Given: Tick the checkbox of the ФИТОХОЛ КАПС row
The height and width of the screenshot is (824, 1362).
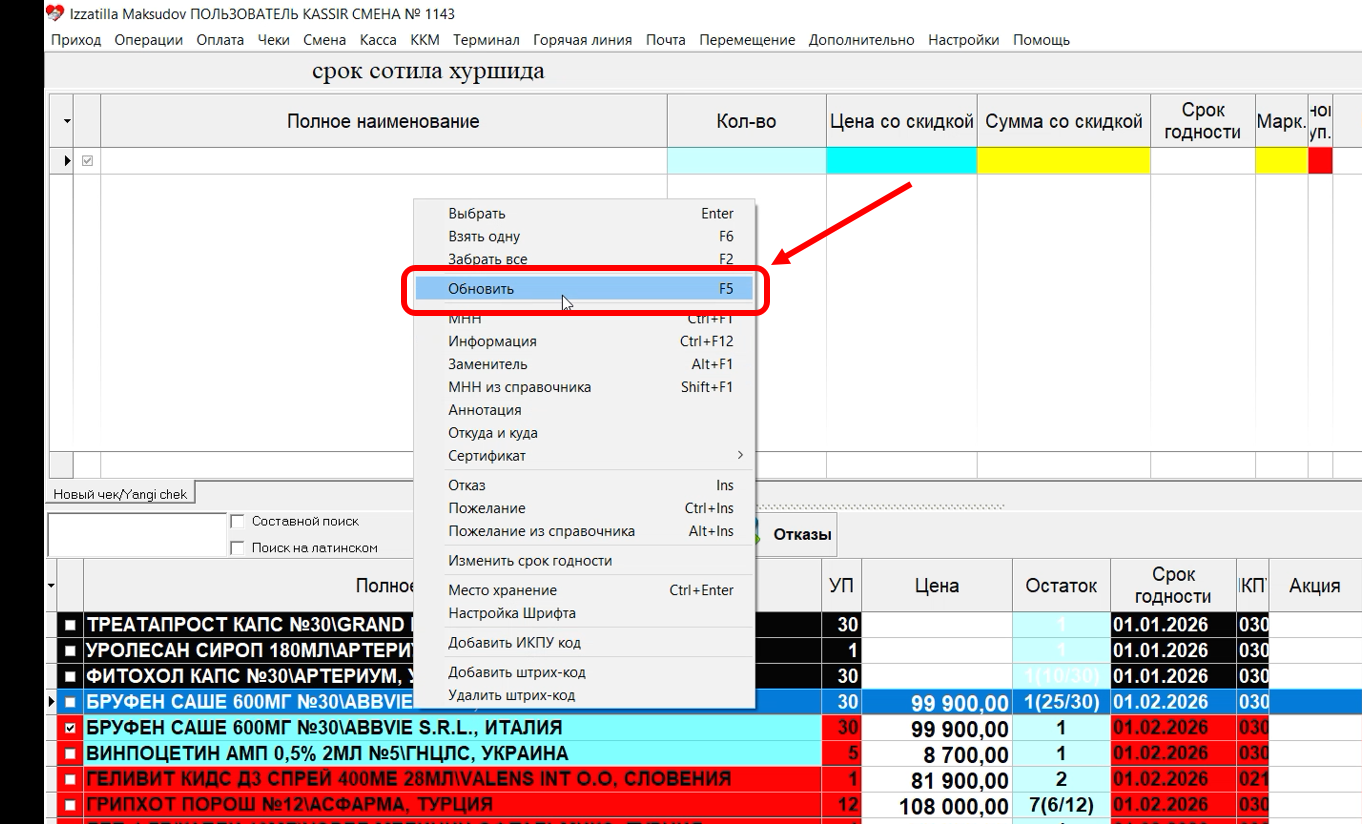Looking at the screenshot, I should 70,677.
